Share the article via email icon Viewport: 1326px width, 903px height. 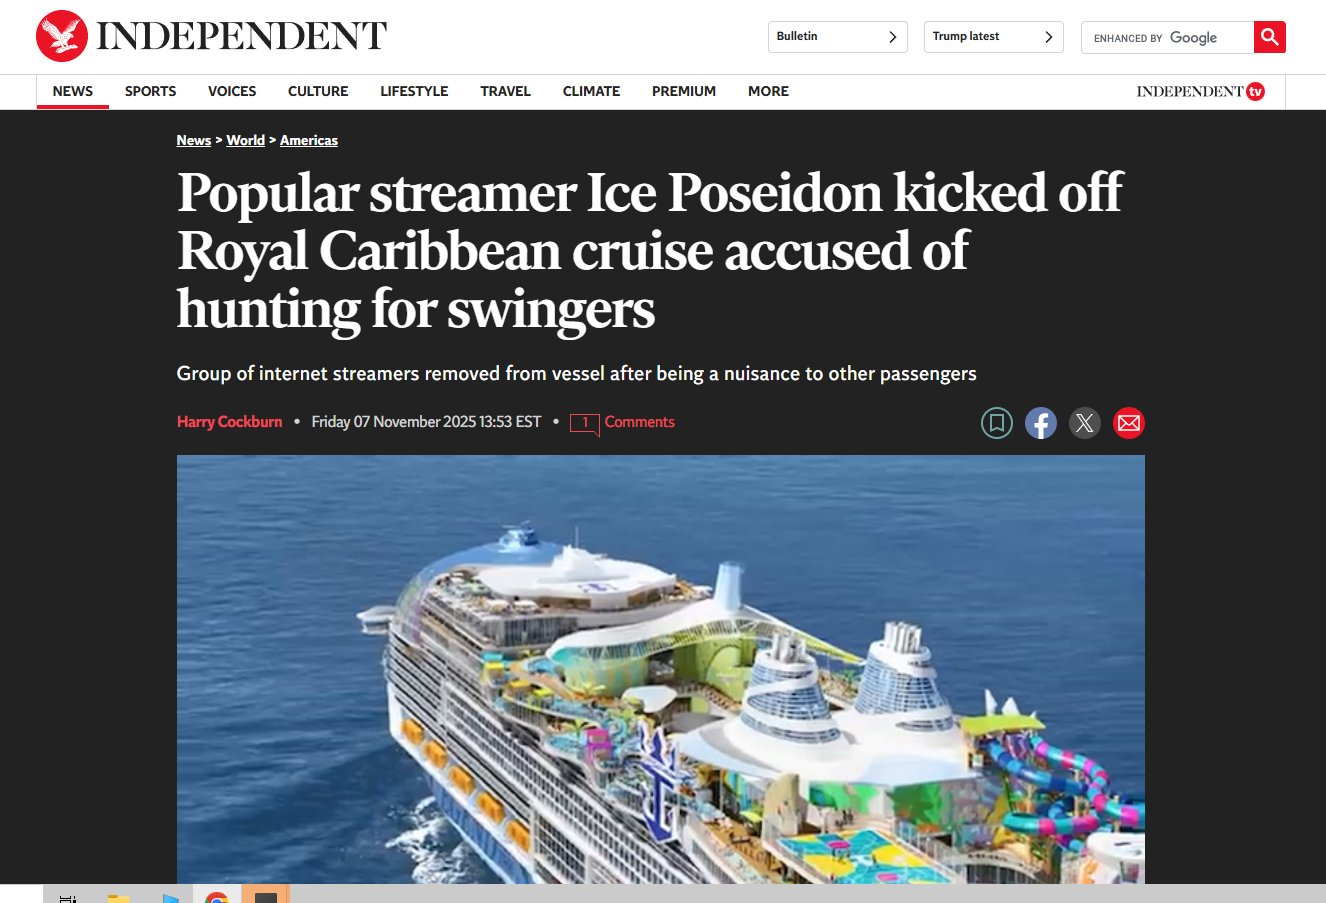click(x=1129, y=423)
